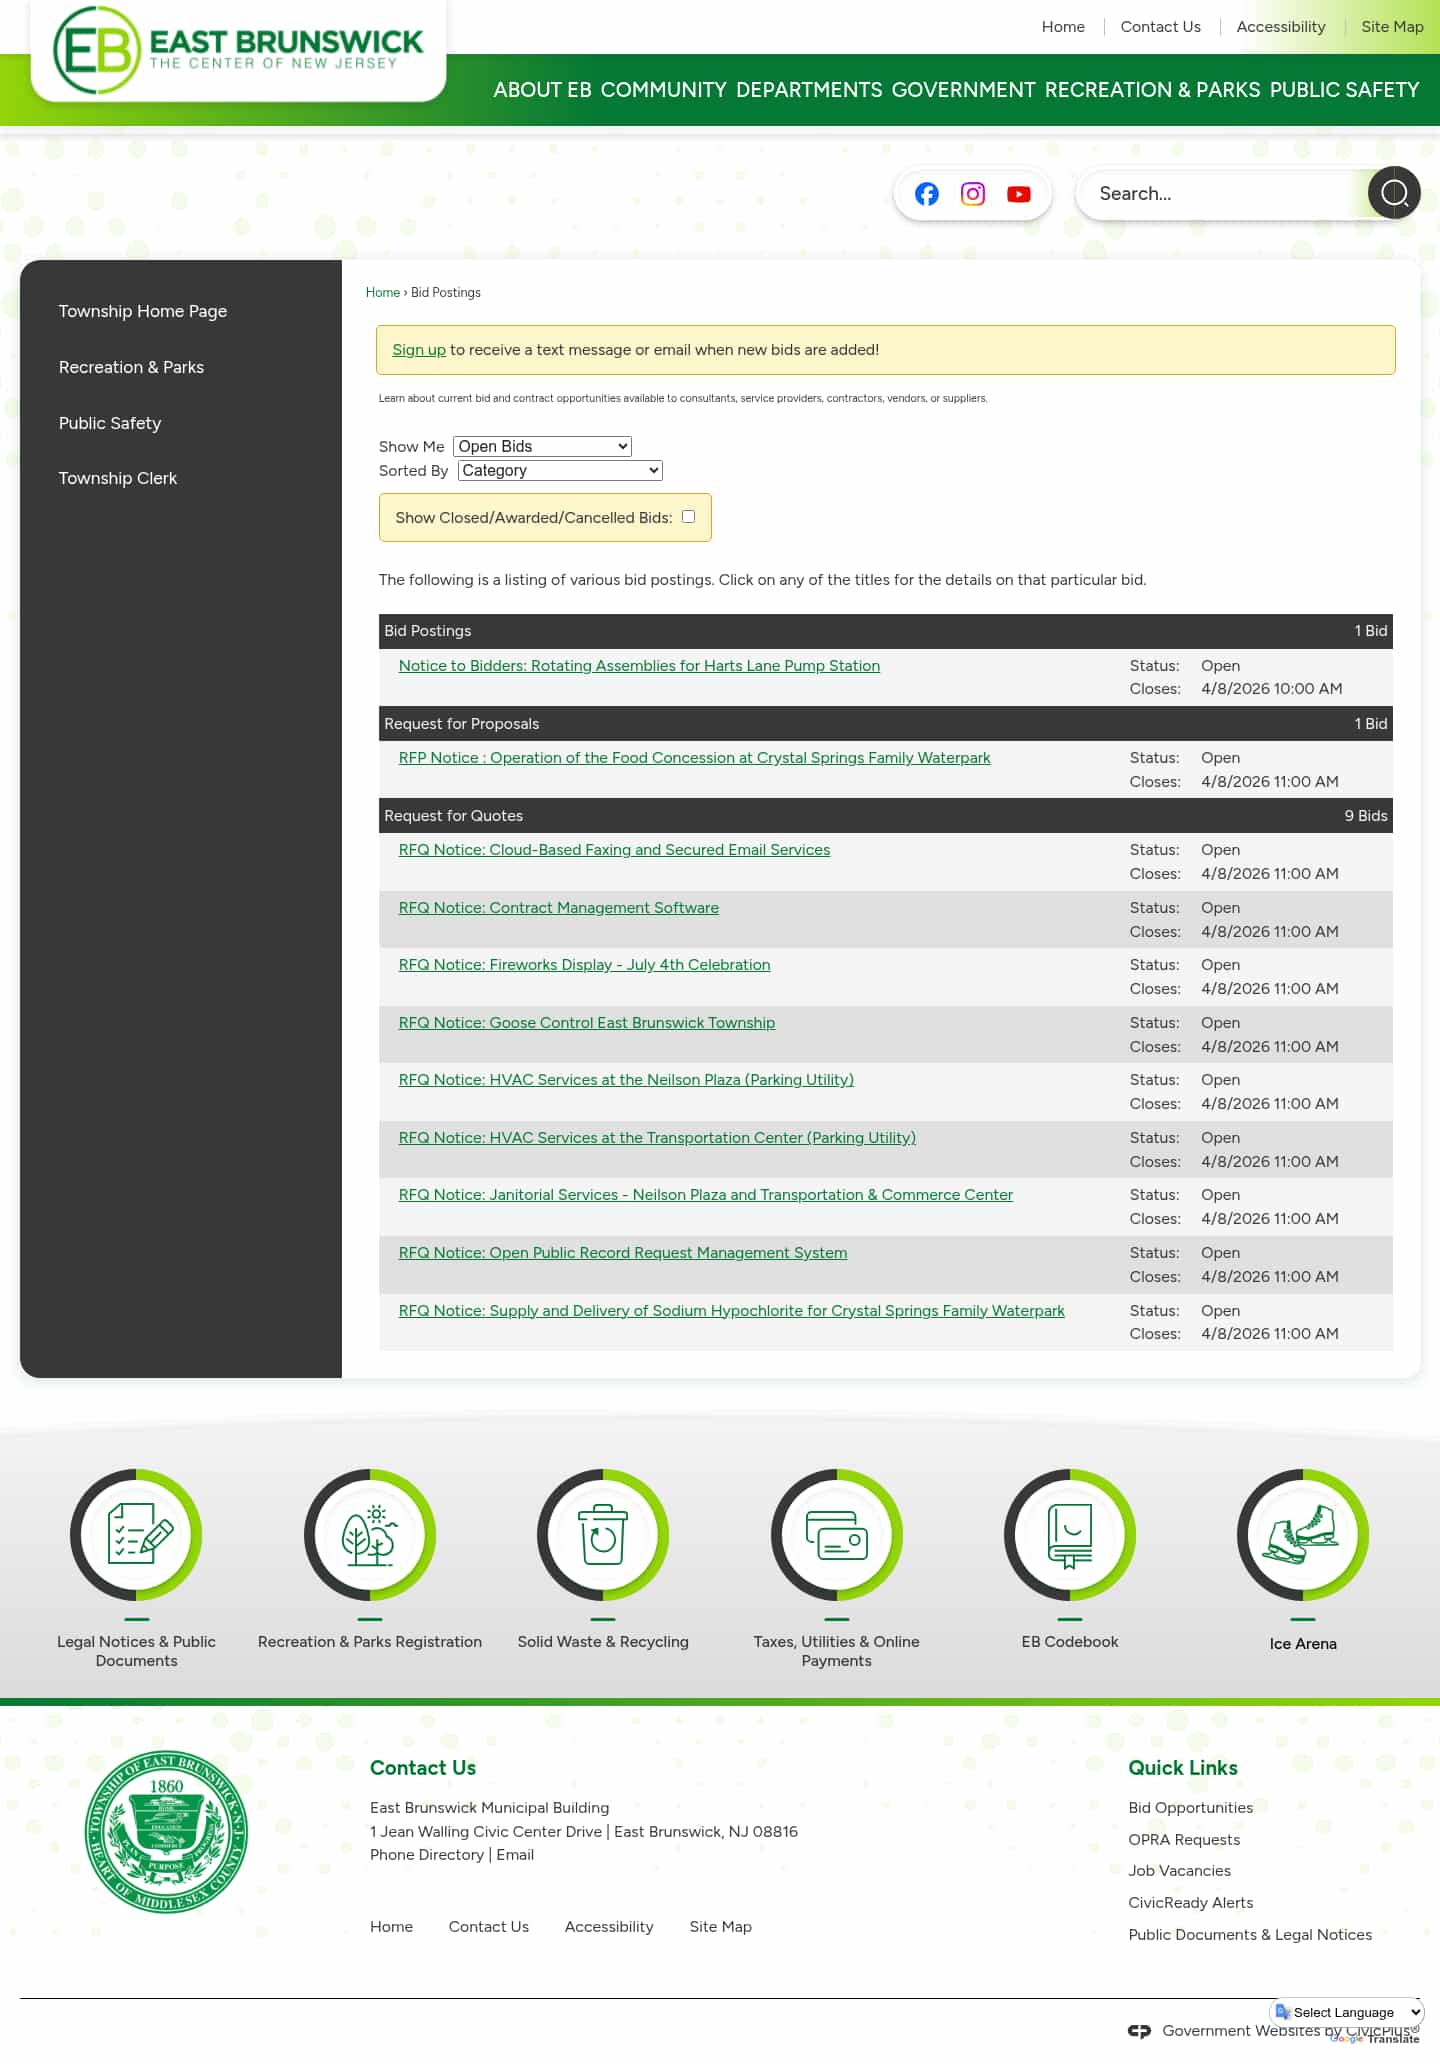Viewport: 1440px width, 2064px height.
Task: Select Township Clerk in sidebar
Action: coord(118,478)
